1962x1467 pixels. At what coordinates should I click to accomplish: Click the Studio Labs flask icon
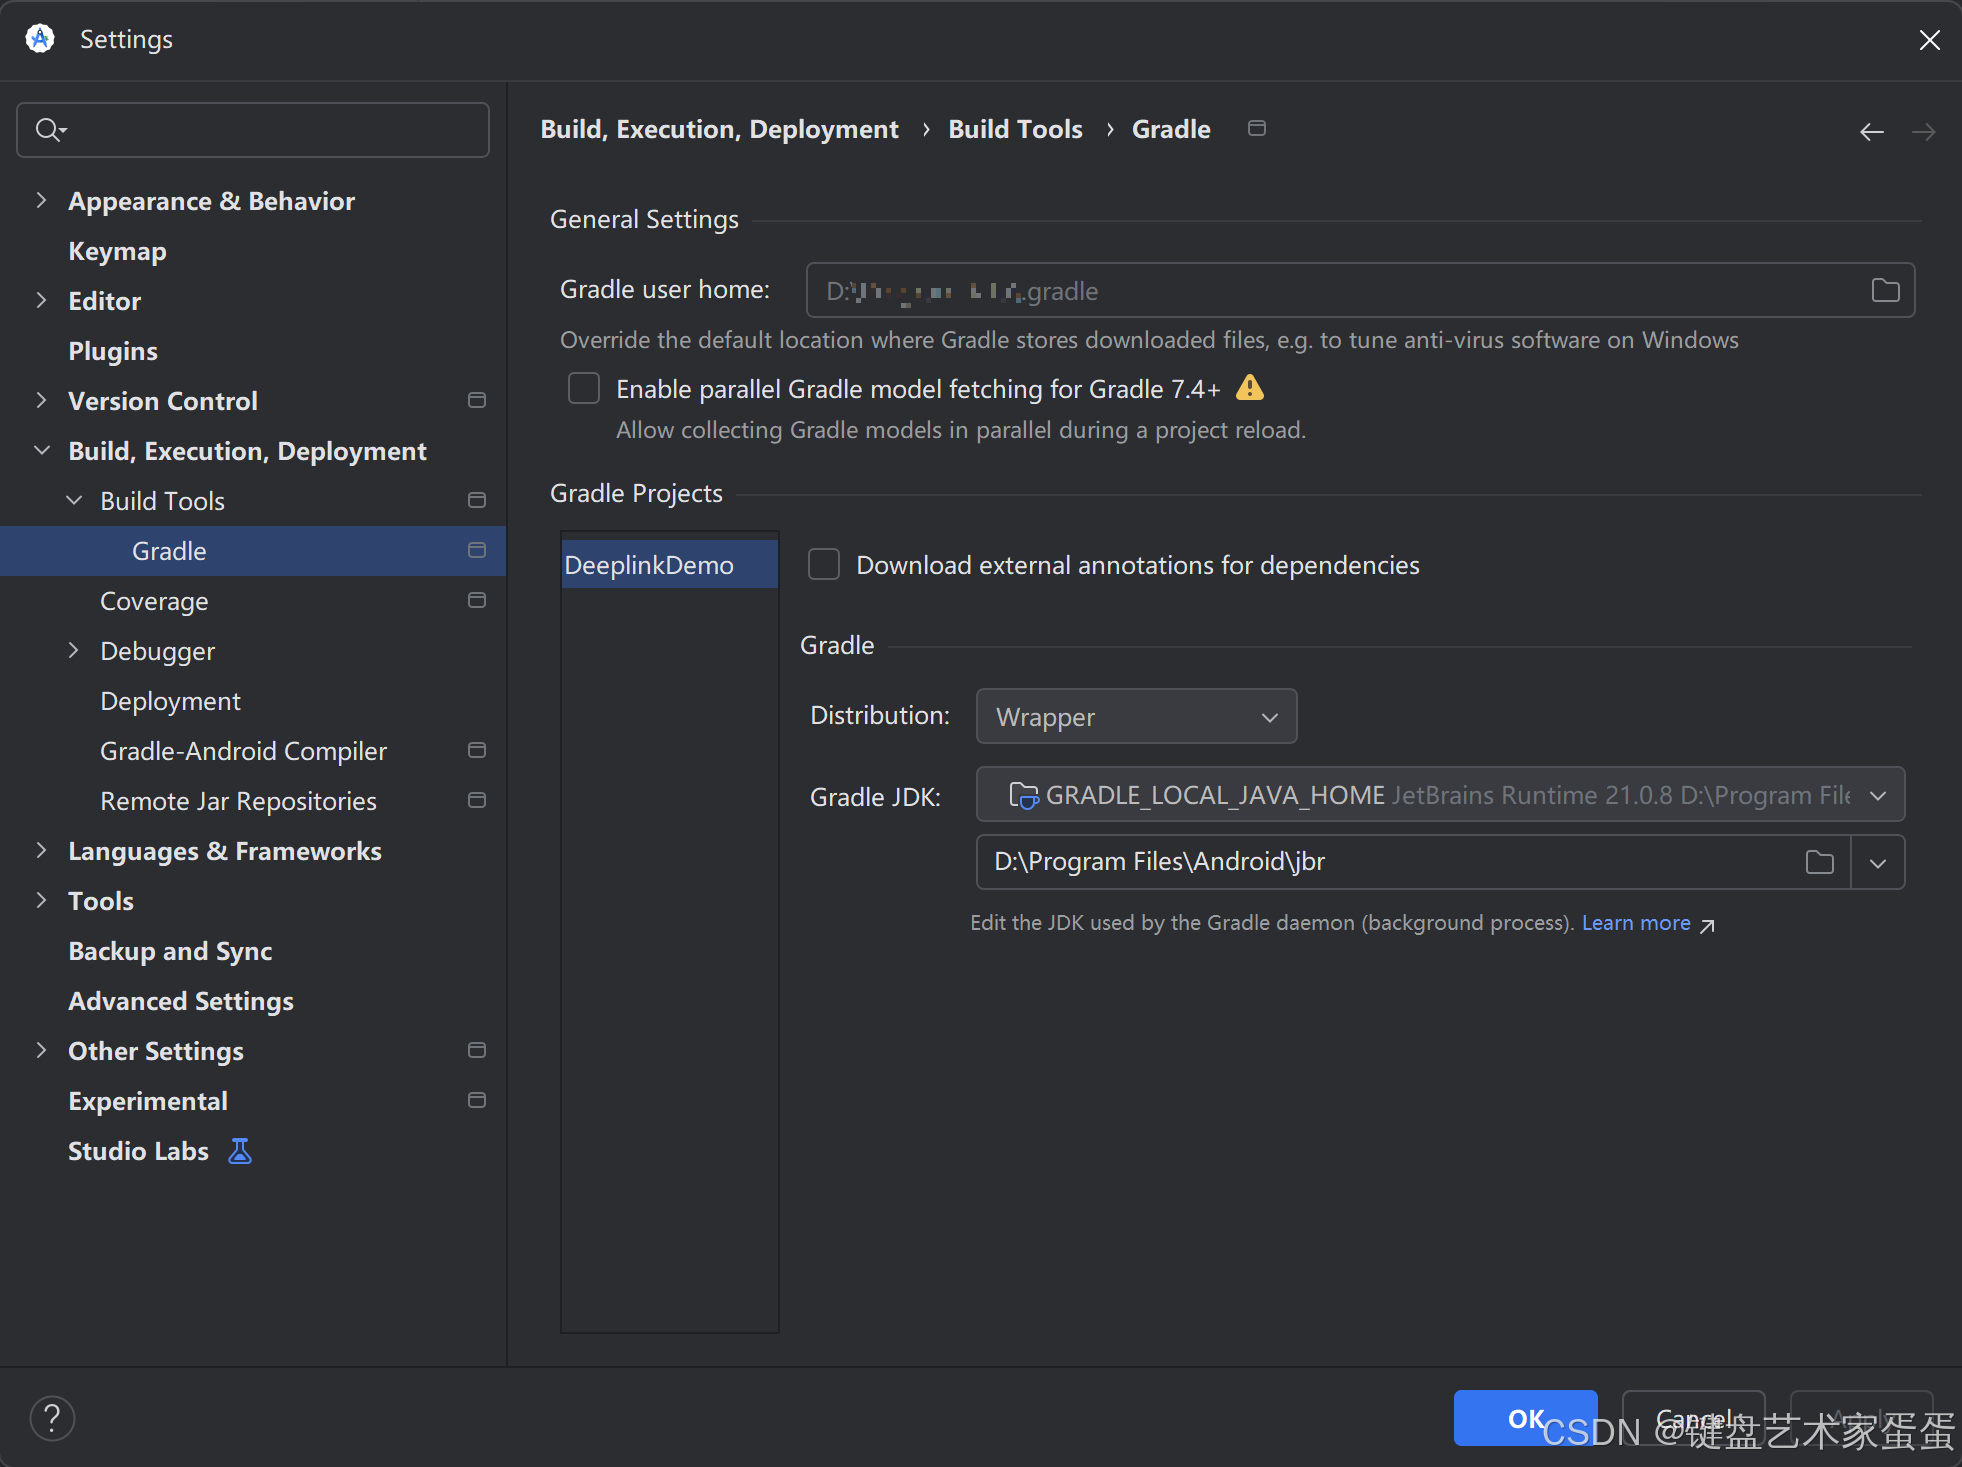(x=240, y=1151)
